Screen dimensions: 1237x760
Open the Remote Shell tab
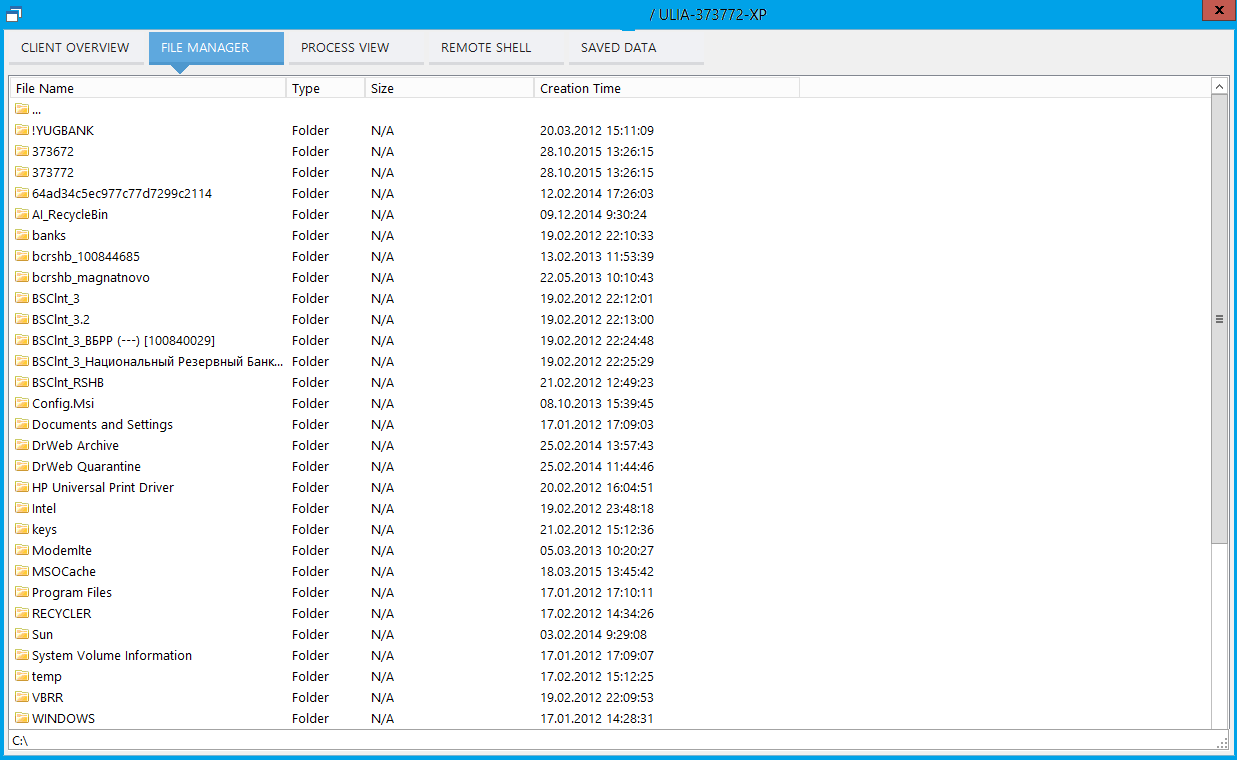(496, 48)
